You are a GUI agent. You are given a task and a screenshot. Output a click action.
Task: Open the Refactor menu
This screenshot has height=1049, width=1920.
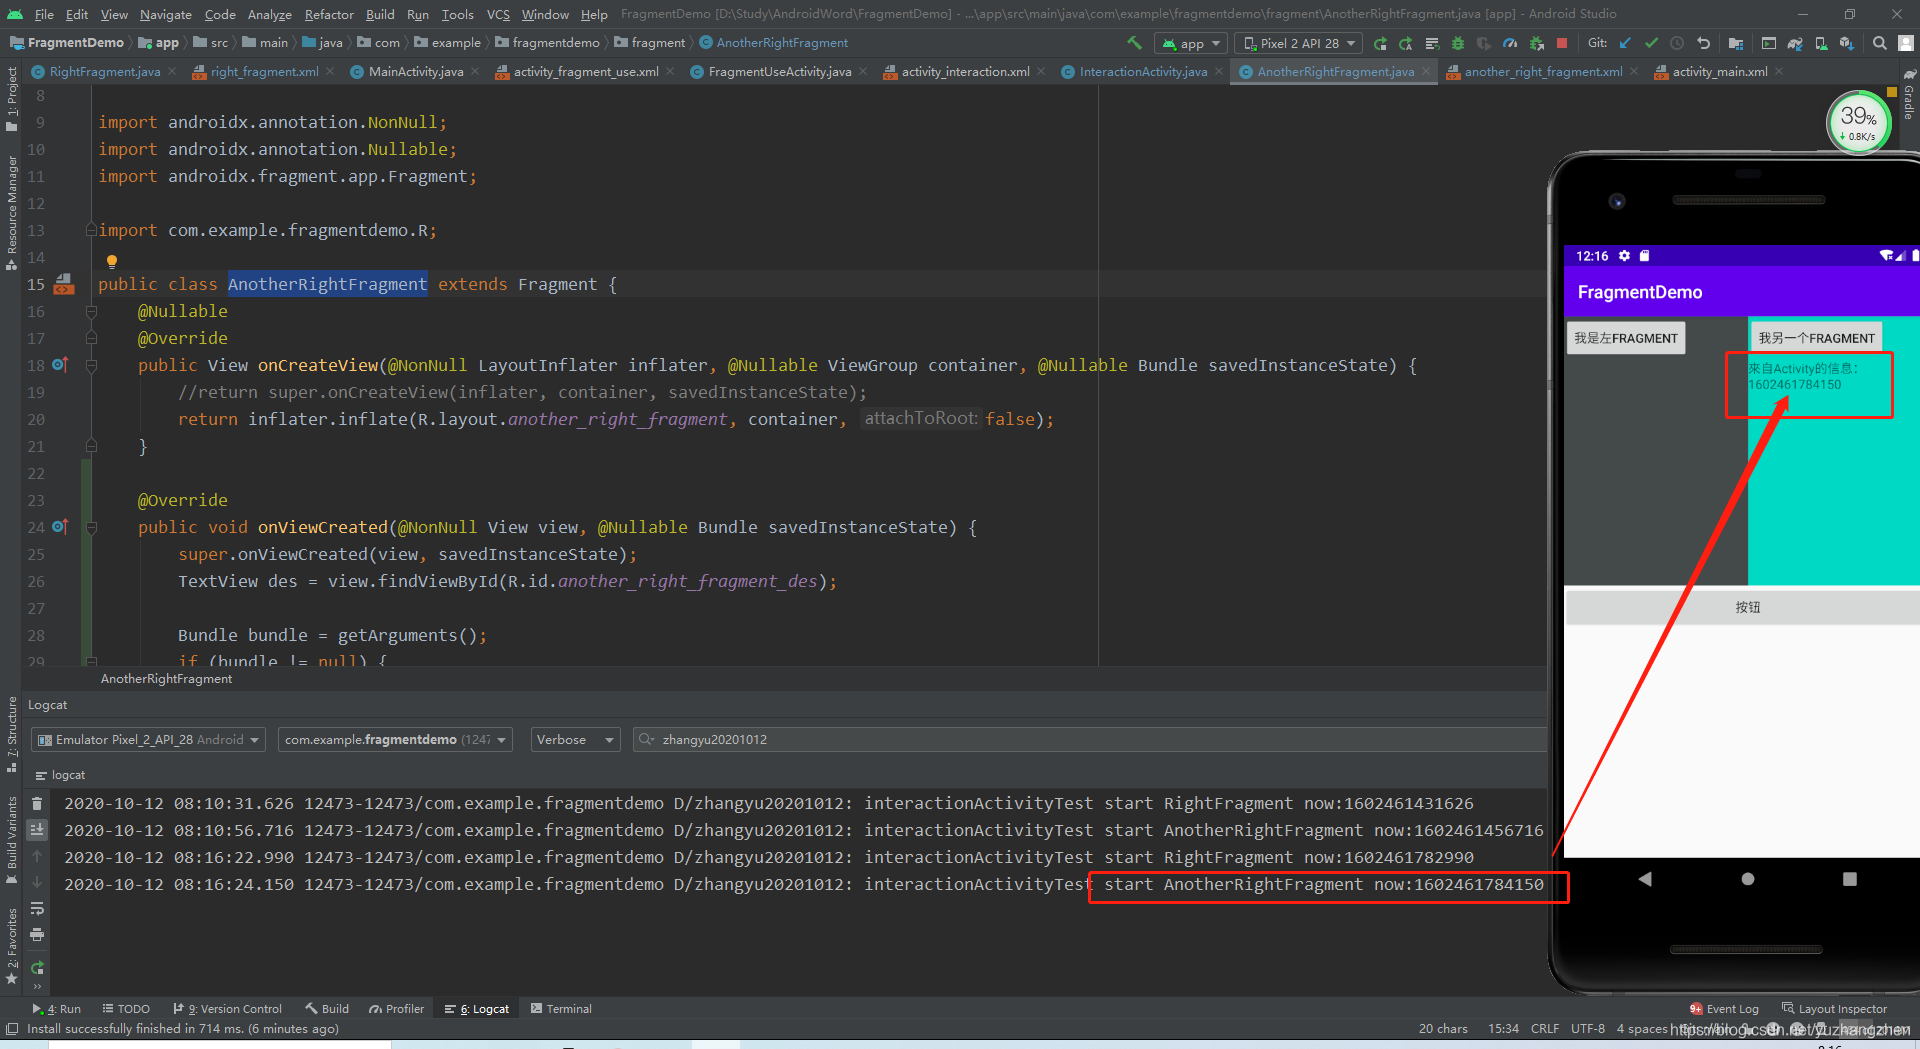point(329,14)
